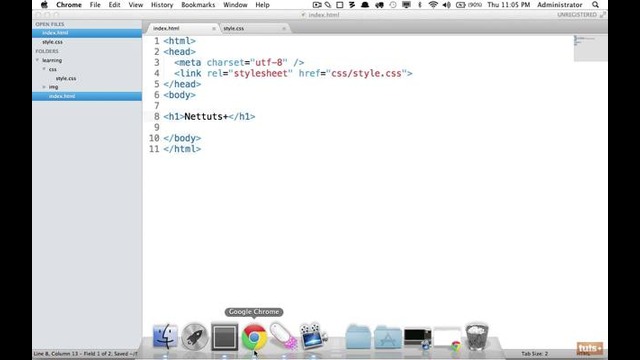Open the Time Machine clock icon menu
The image size is (640, 360).
tap(393, 5)
